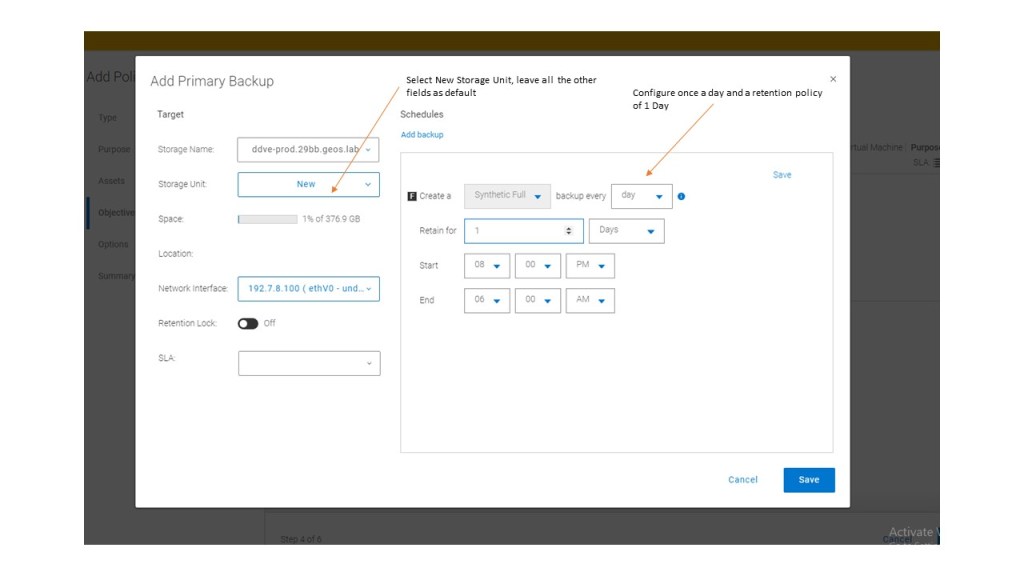Choose backup frequency in the day dropdown
1024x576 pixels.
point(641,196)
